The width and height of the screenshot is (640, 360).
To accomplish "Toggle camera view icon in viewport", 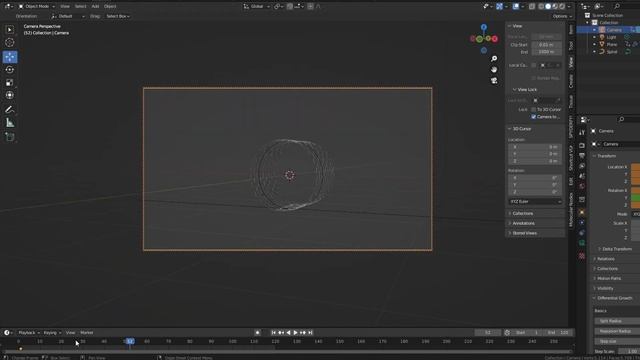I will click(x=494, y=81).
